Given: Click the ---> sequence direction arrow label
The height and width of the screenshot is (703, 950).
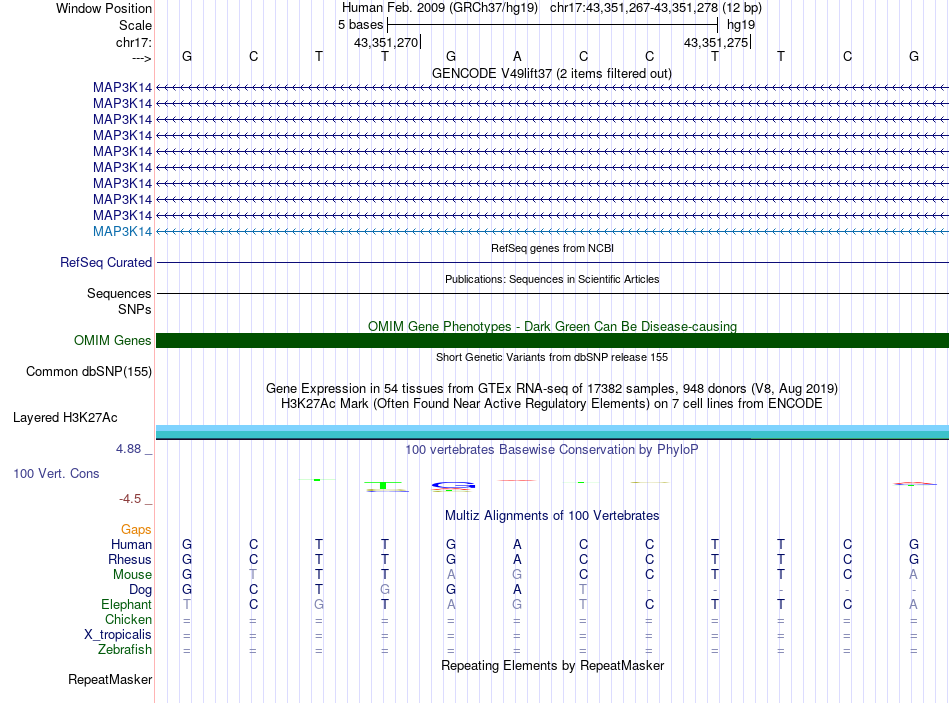Looking at the screenshot, I should coord(141,58).
